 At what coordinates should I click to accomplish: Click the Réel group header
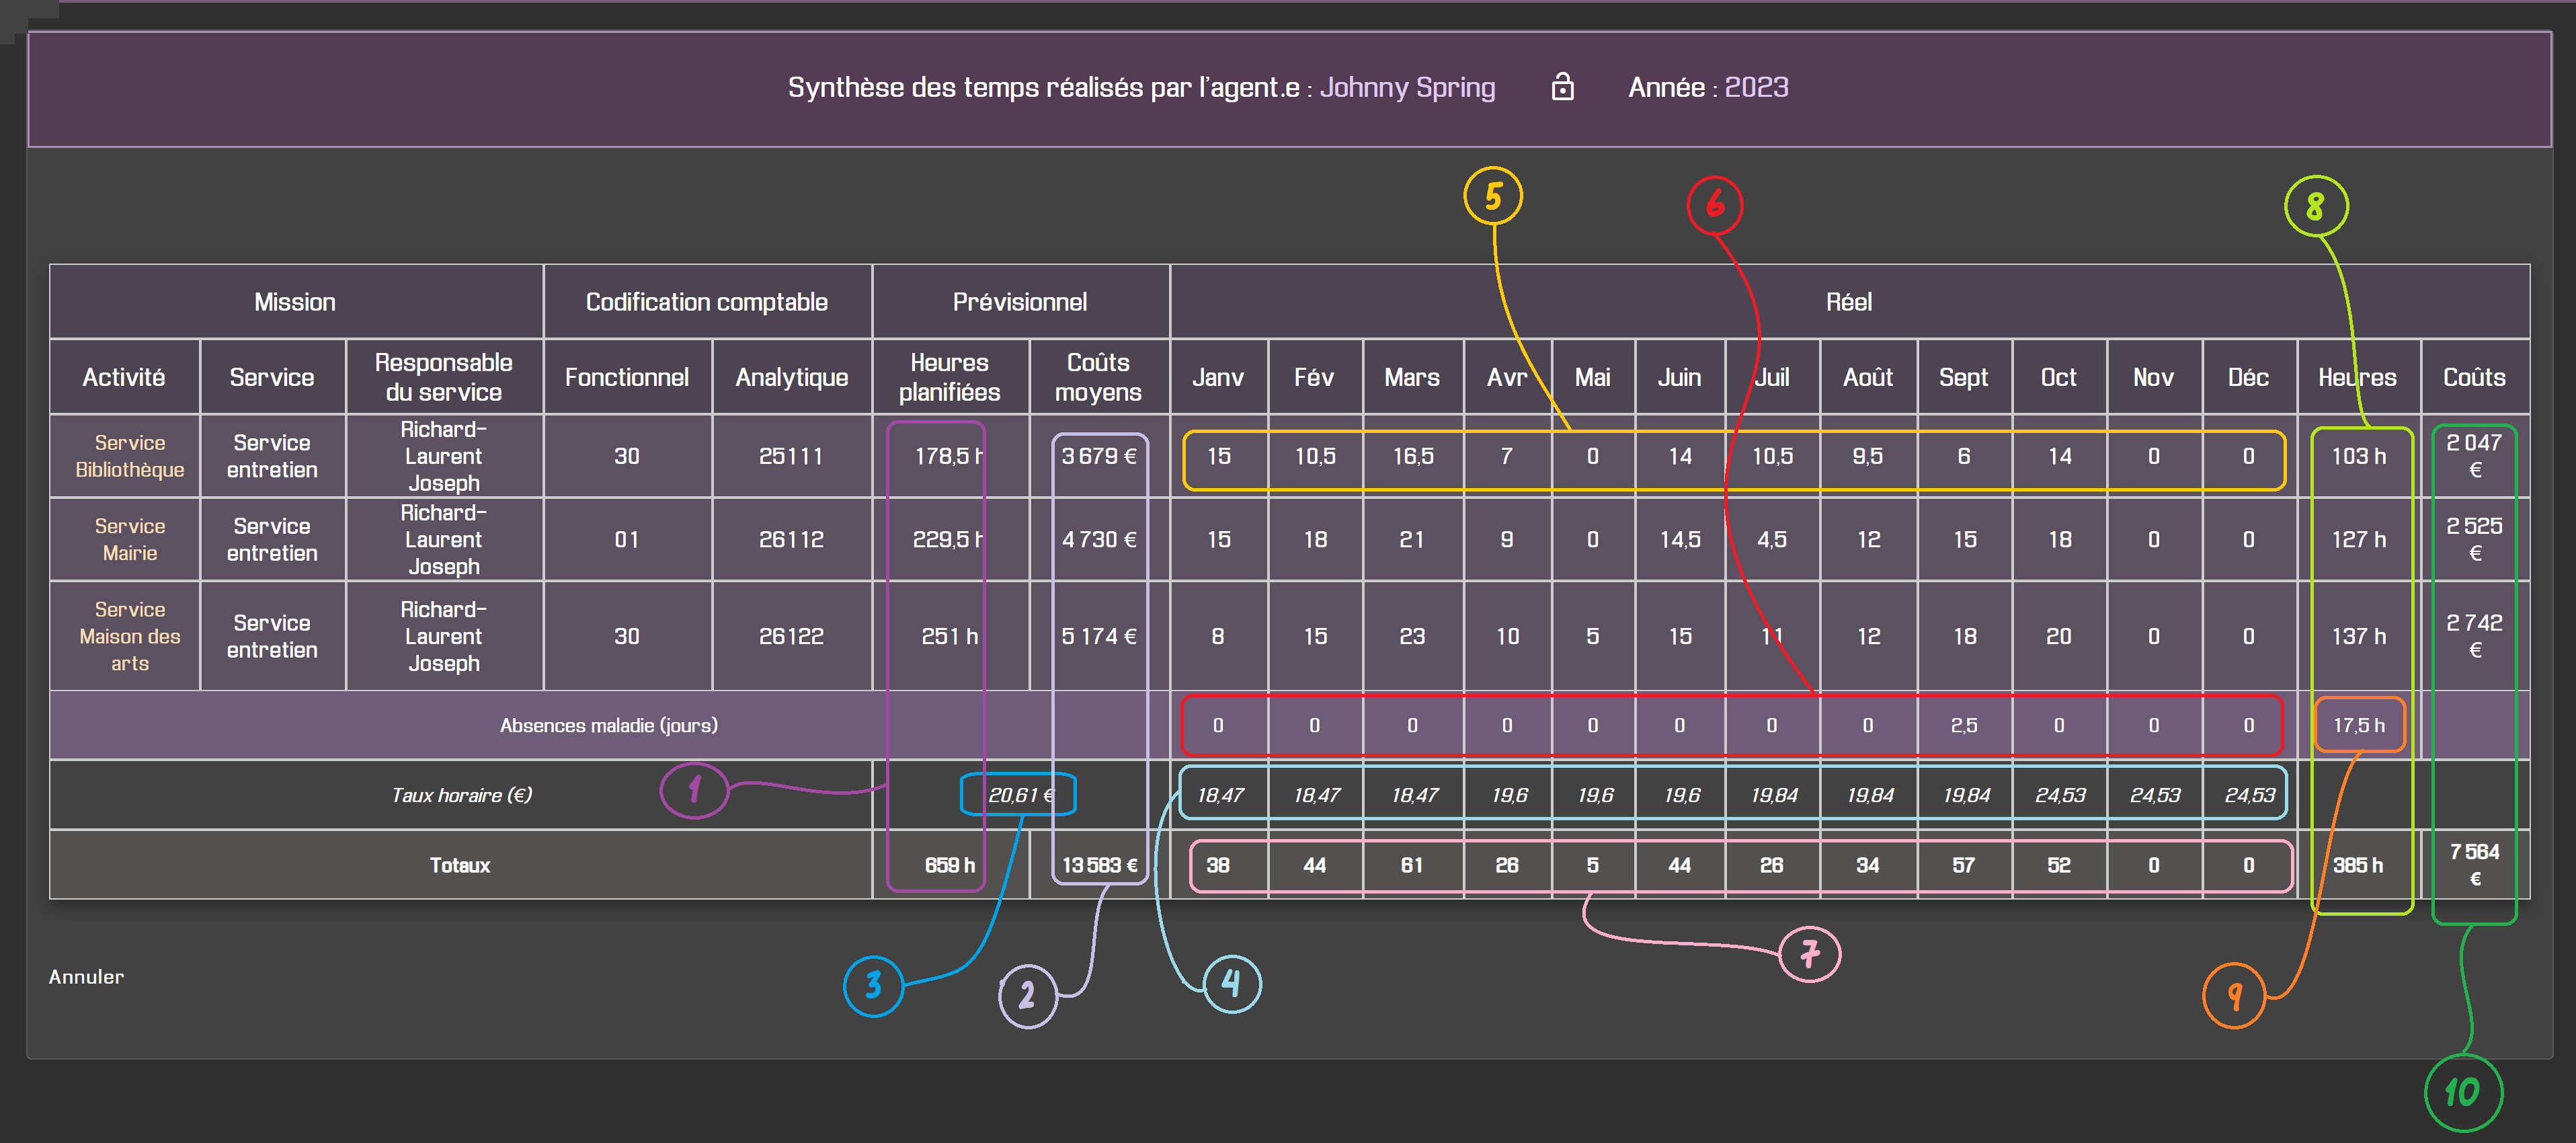pos(1849,302)
